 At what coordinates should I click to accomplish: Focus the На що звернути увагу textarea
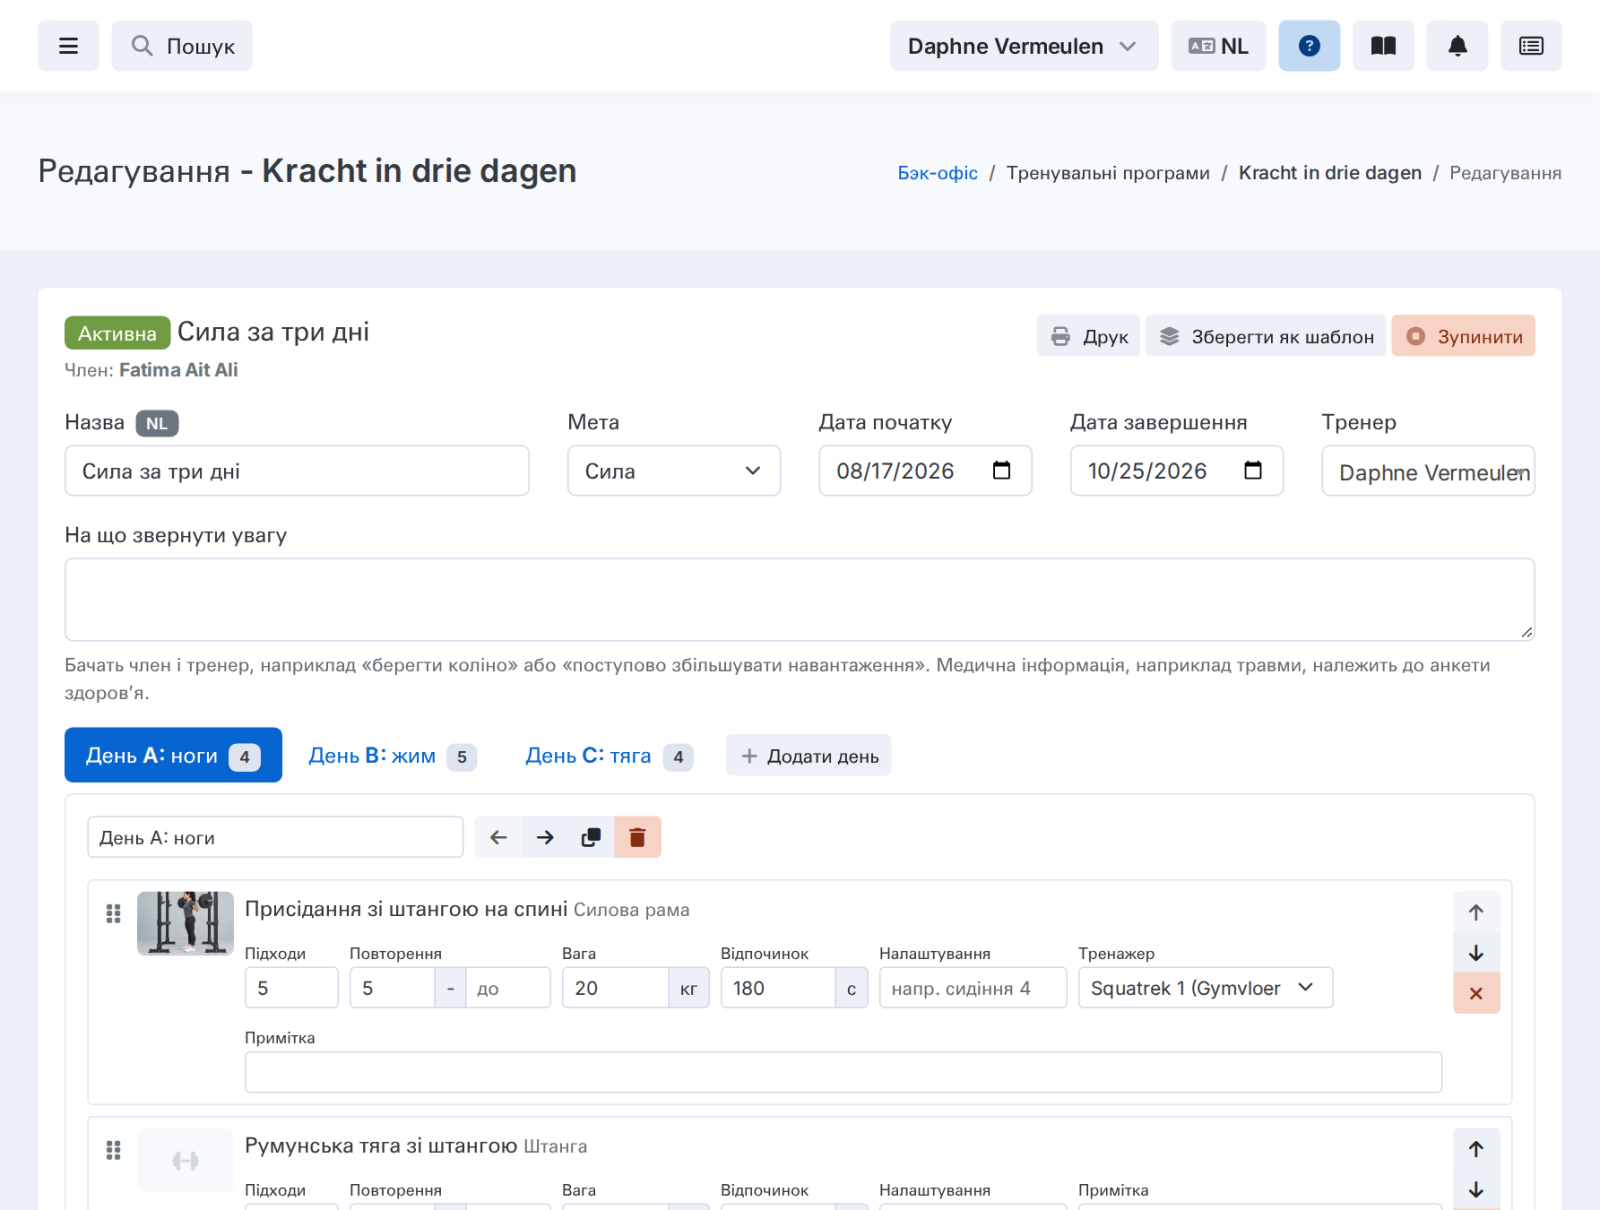800,600
